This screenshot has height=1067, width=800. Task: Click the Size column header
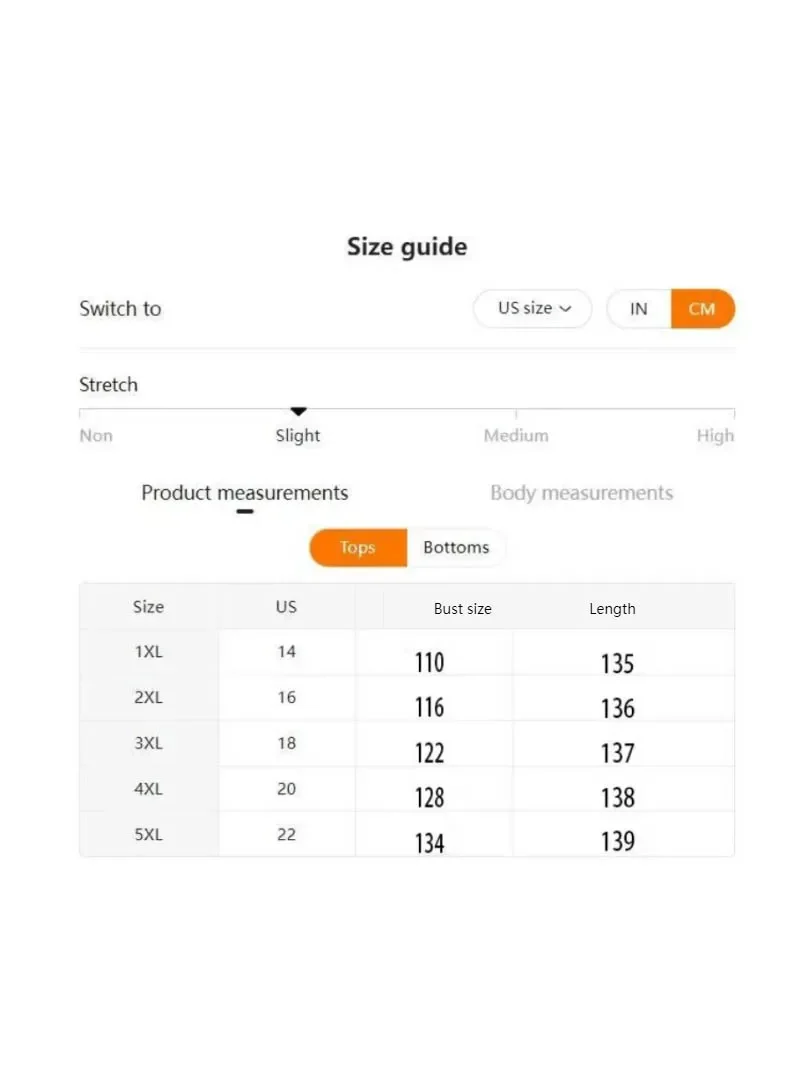(148, 607)
